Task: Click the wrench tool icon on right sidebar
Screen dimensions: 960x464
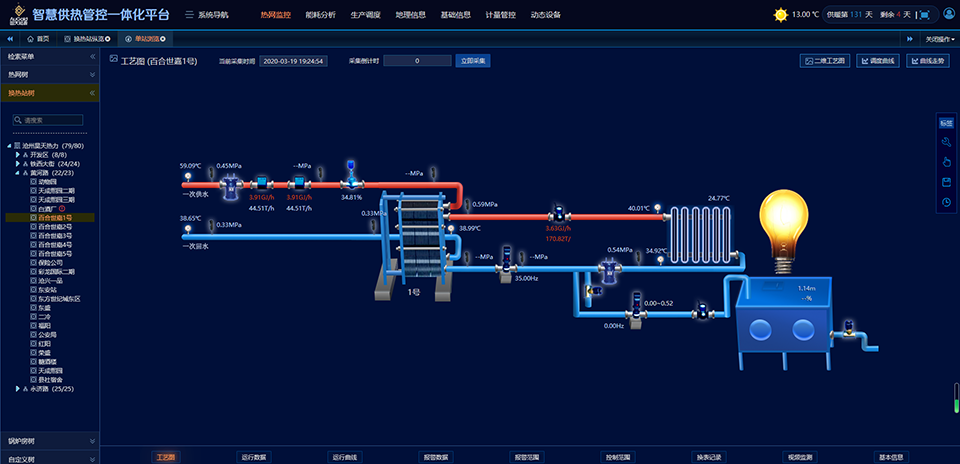Action: coord(945,141)
